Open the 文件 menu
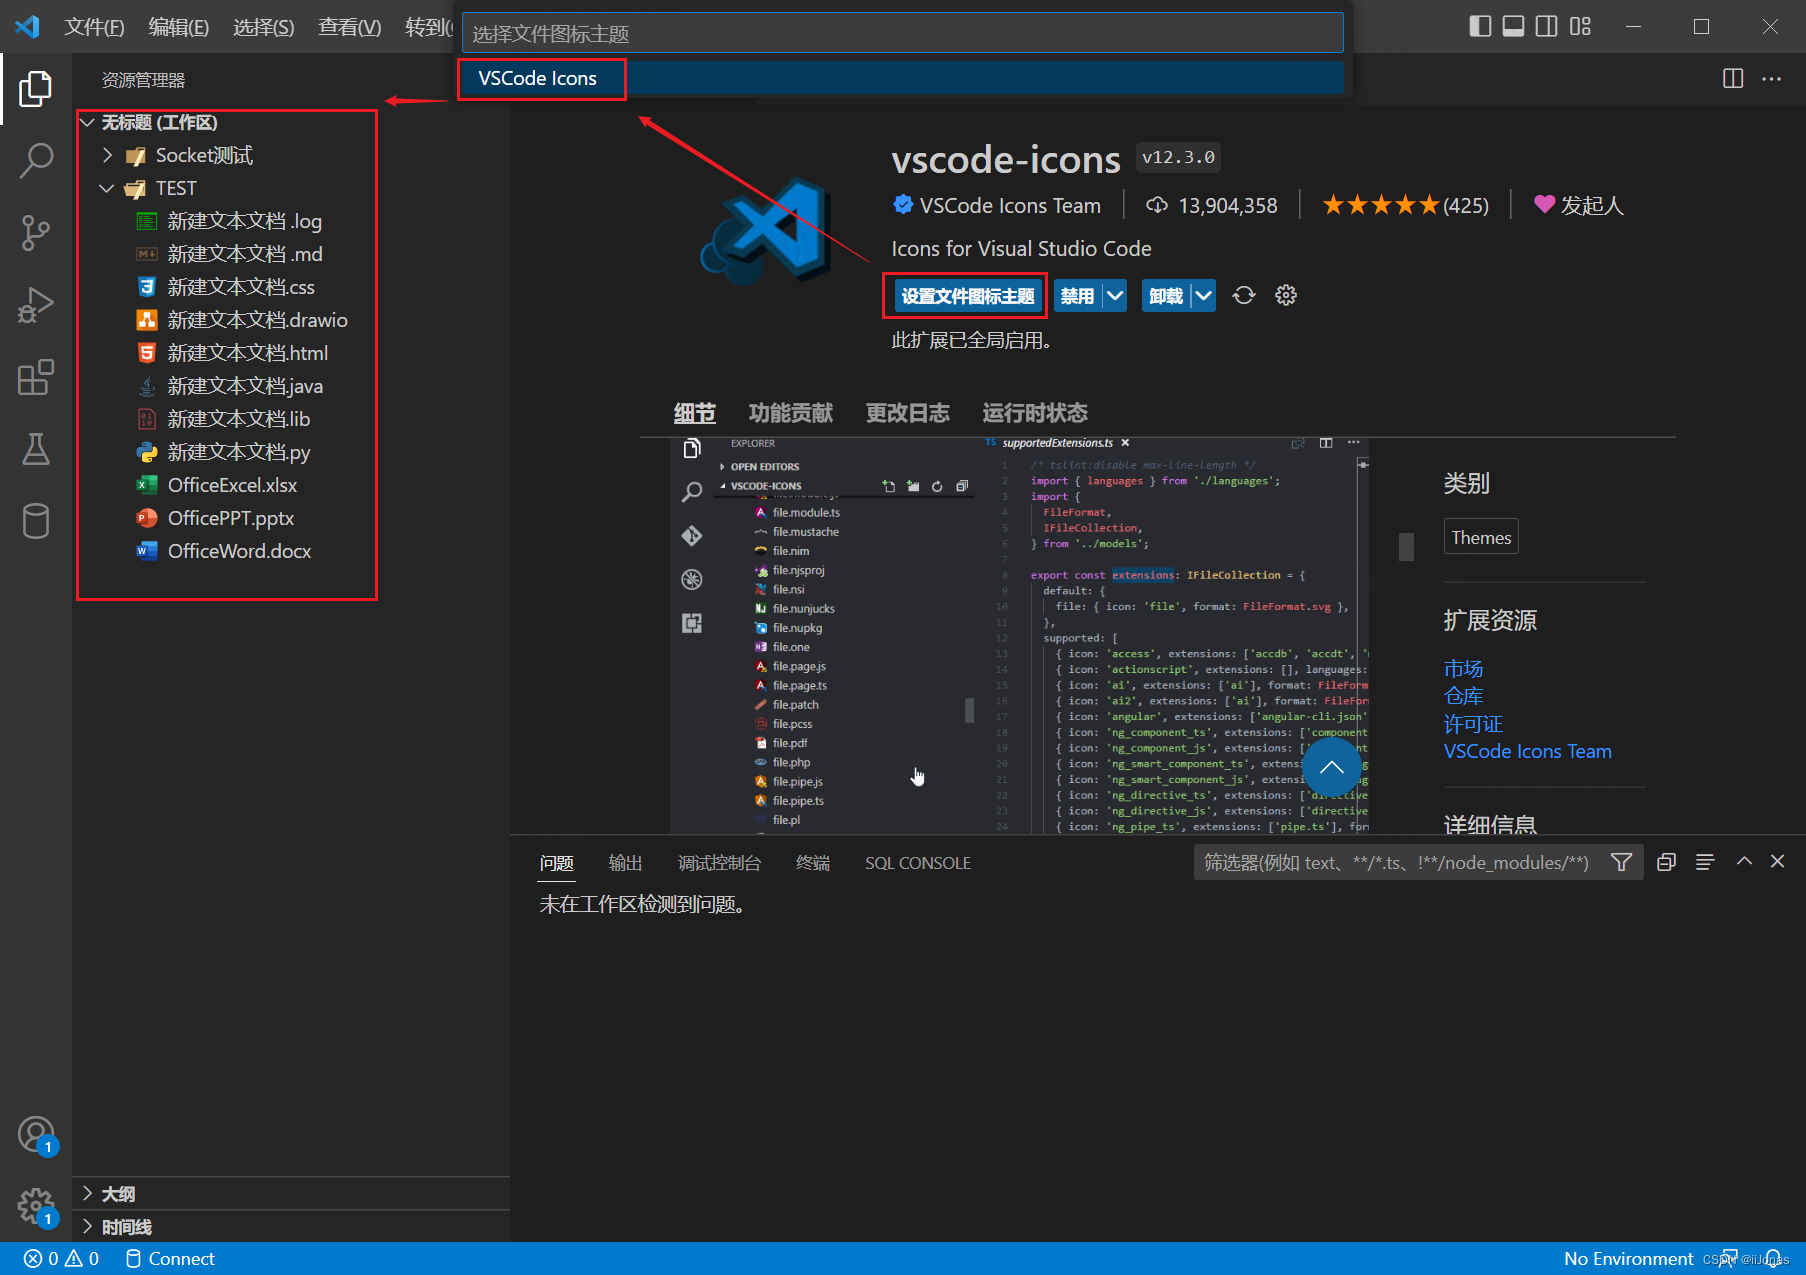This screenshot has height=1275, width=1806. click(94, 27)
